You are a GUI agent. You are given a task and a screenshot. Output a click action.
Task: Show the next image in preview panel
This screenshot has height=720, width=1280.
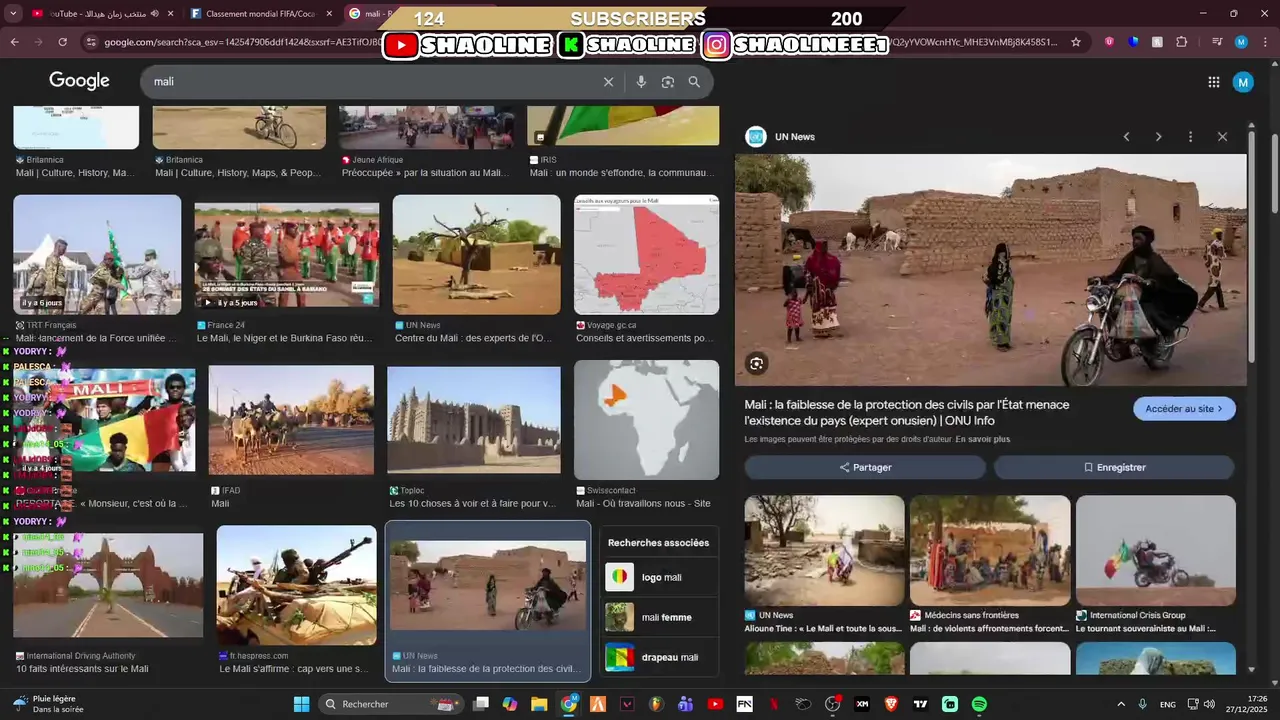pos(1158,137)
